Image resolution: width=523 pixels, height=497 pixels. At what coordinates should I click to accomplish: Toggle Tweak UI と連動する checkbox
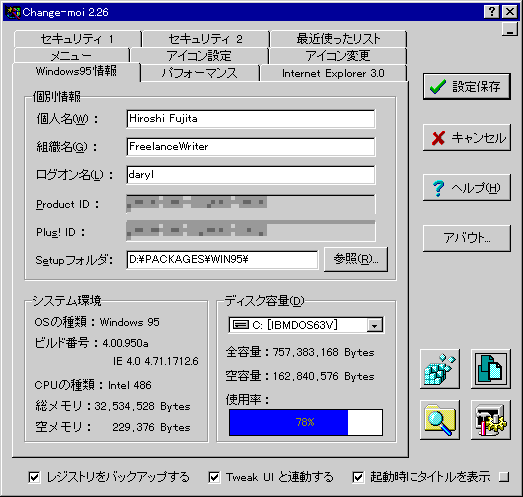click(x=214, y=477)
